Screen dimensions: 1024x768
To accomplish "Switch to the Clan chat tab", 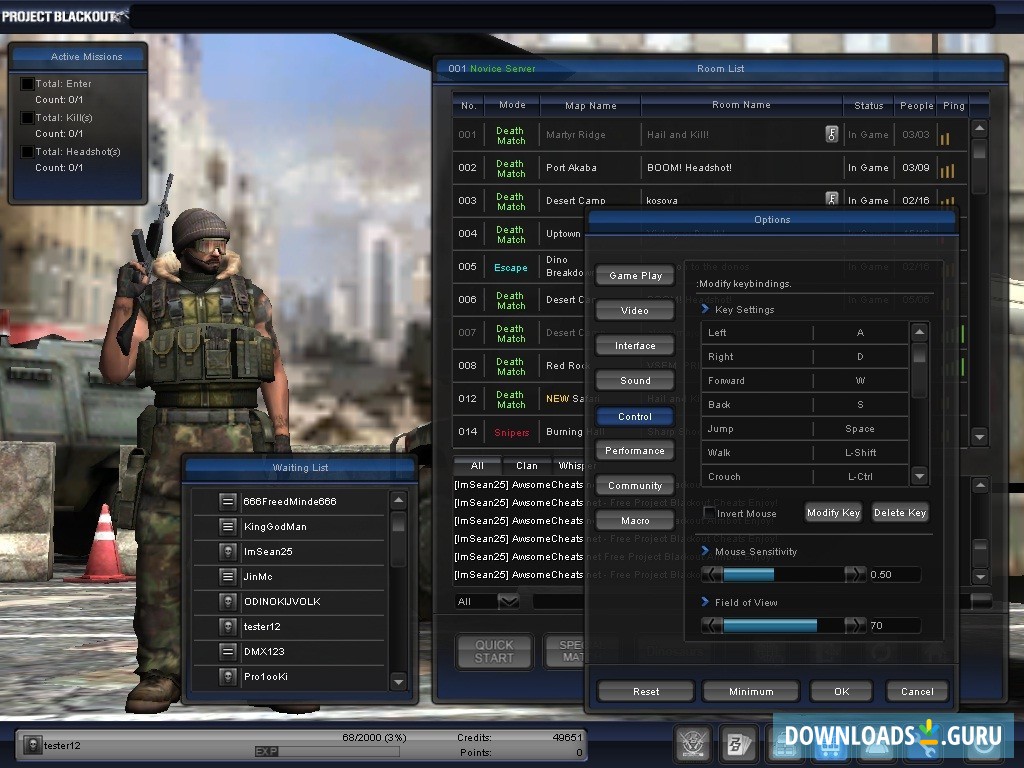I will [x=526, y=466].
